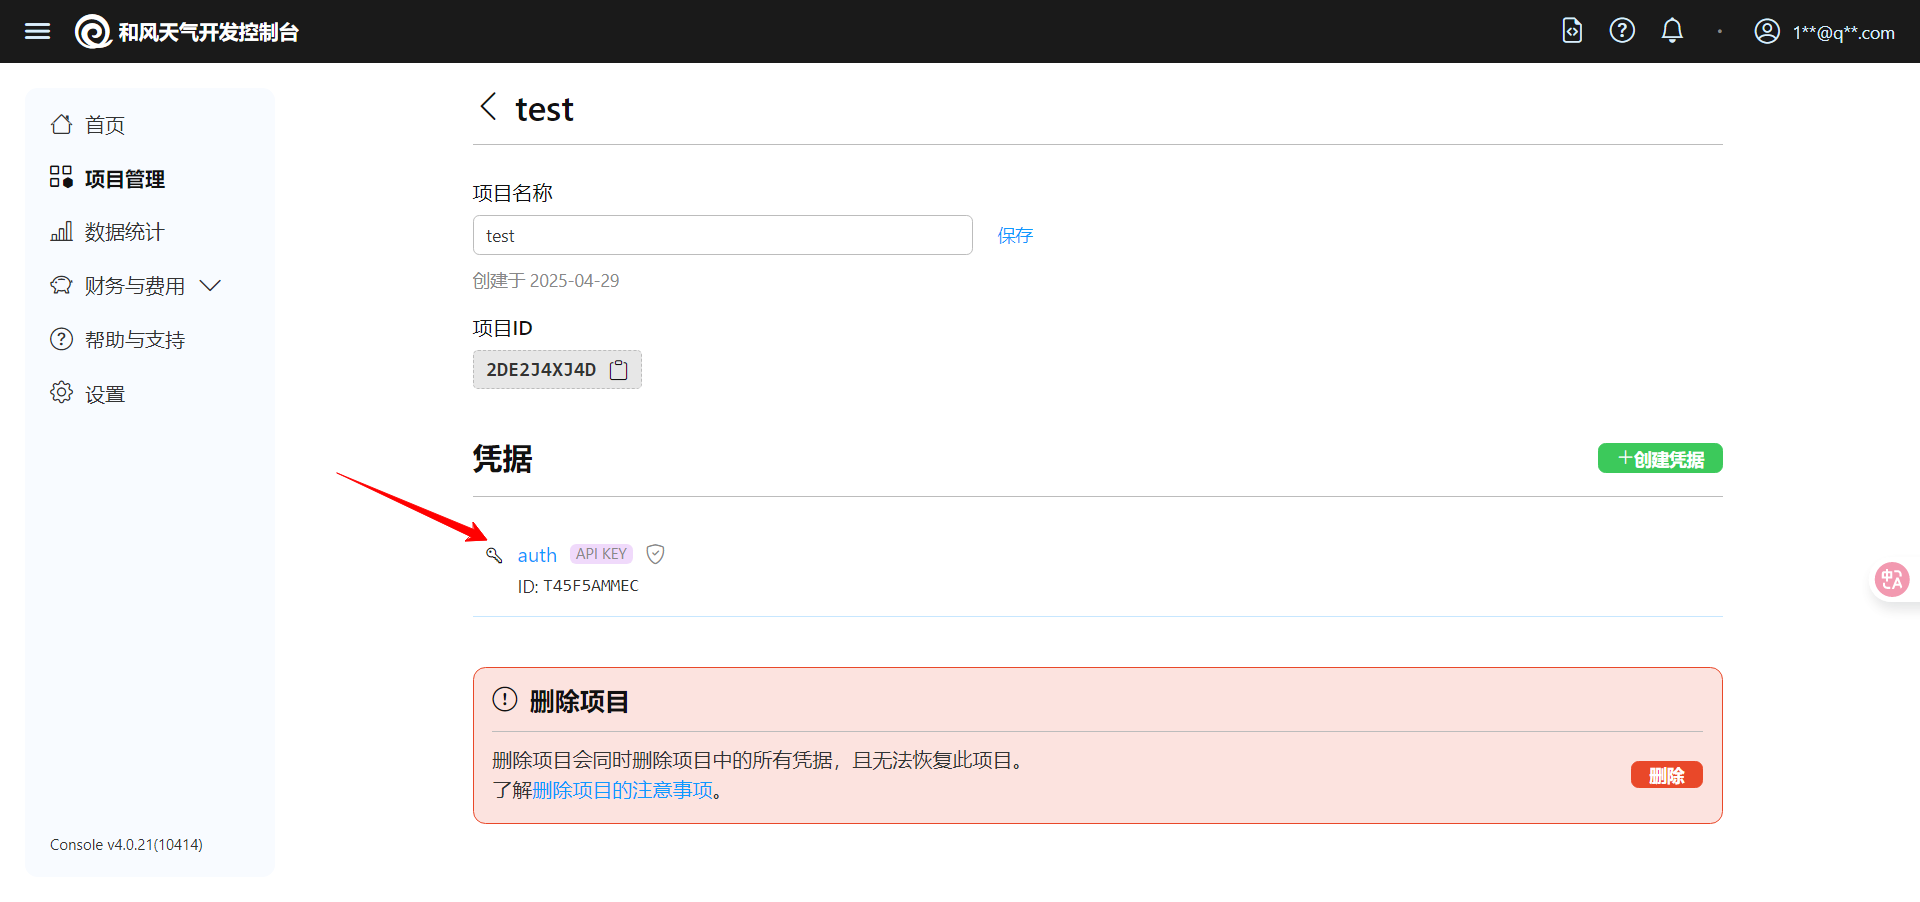Open the documentation file icon
This screenshot has height=902, width=1920.
(x=1572, y=31)
